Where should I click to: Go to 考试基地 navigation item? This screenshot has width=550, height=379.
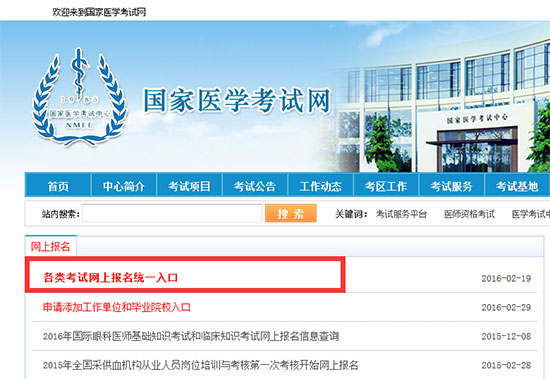(x=517, y=186)
